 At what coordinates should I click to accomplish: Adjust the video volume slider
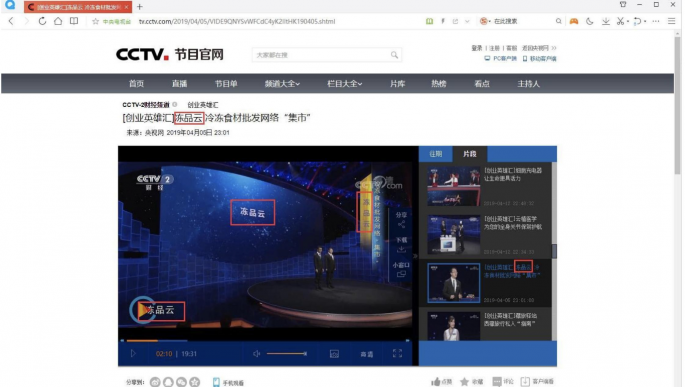click(x=287, y=353)
